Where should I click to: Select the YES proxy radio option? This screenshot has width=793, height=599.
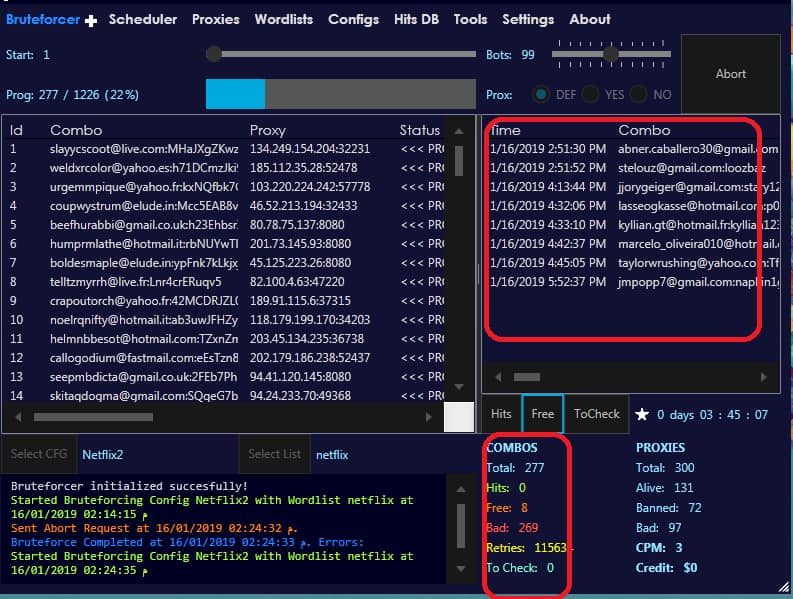pos(590,95)
